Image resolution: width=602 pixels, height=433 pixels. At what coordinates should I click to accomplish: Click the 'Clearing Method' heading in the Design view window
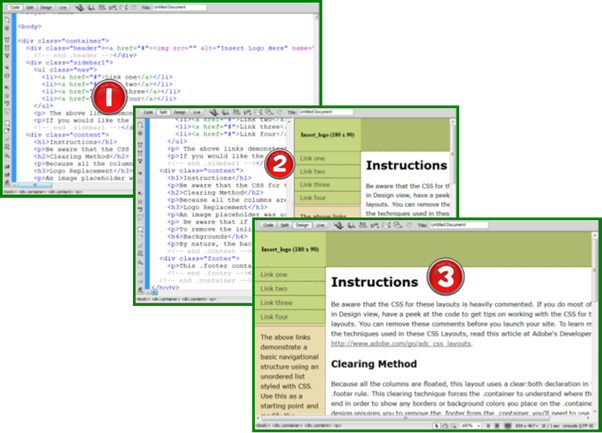[x=374, y=364]
